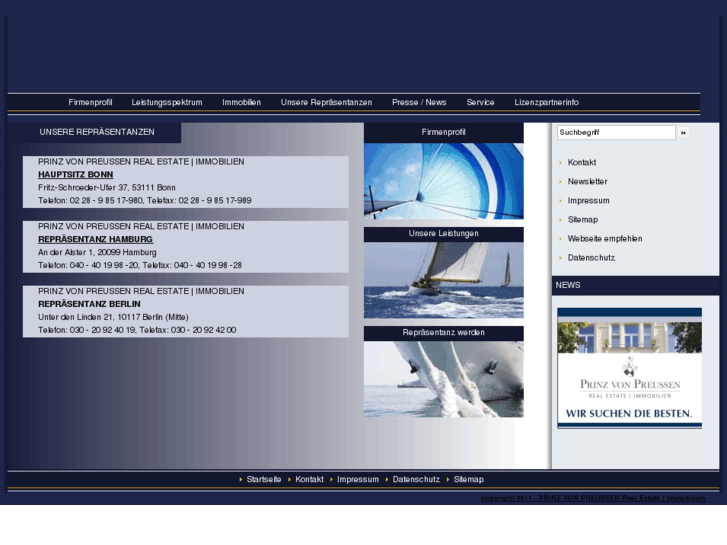
Task: Click the NEWS section header
Action: [x=635, y=285]
